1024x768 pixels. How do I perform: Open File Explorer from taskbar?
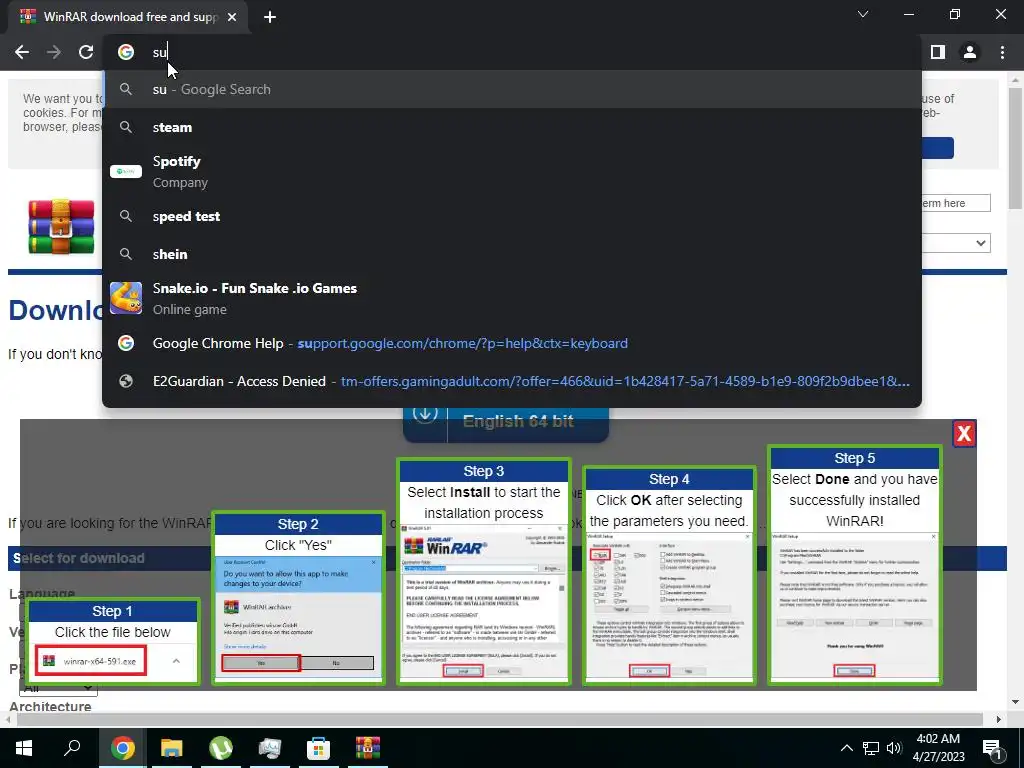[172, 748]
